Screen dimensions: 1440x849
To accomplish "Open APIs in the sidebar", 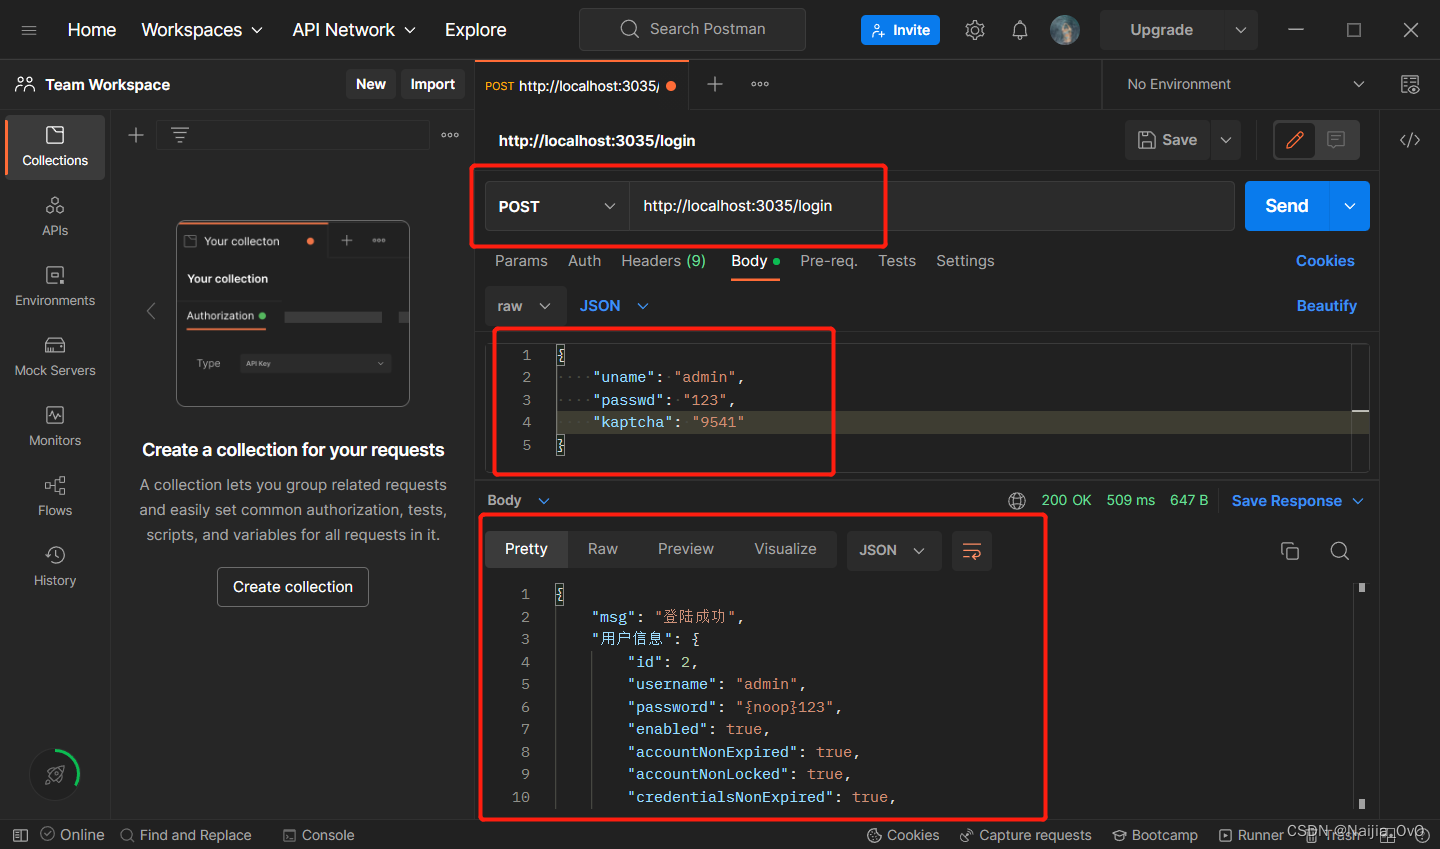I will click(55, 217).
